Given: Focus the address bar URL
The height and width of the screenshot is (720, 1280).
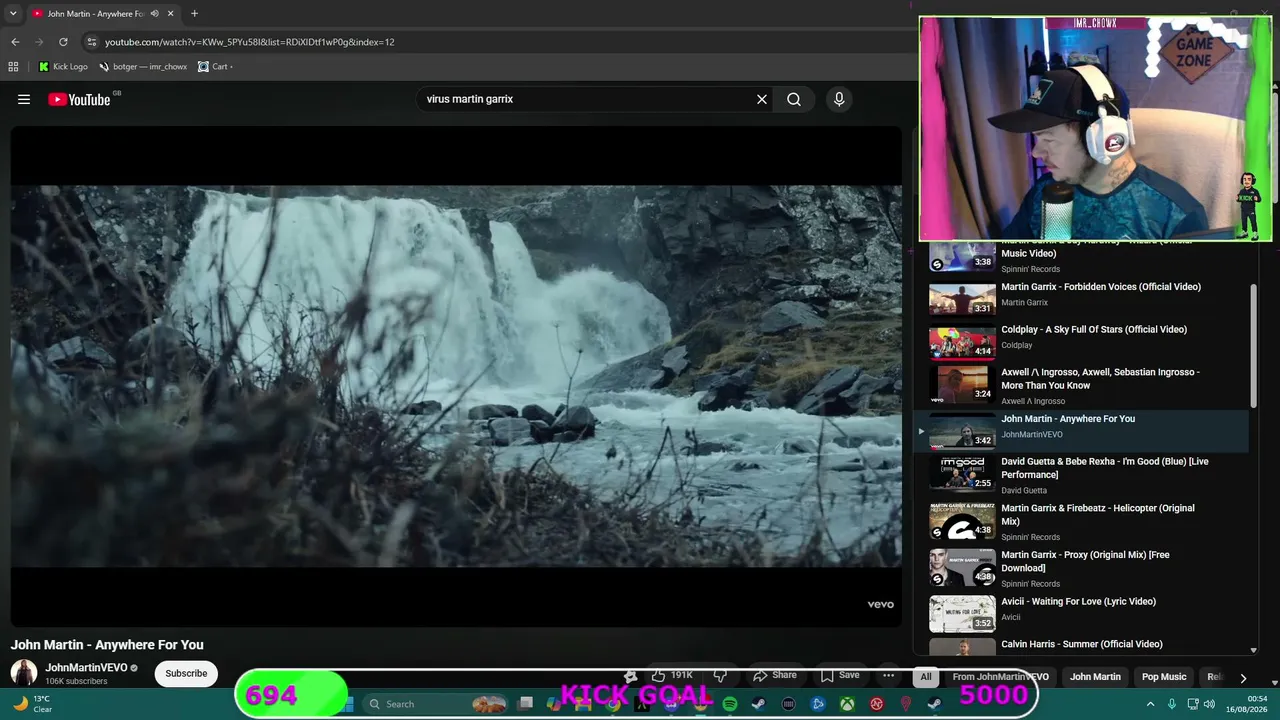Looking at the screenshot, I should point(250,42).
